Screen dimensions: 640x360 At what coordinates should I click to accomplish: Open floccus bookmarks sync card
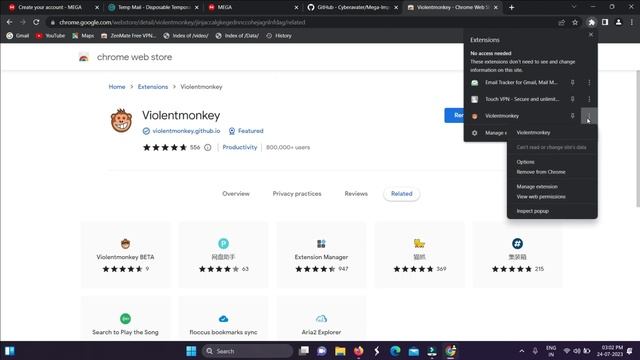tap(223, 319)
